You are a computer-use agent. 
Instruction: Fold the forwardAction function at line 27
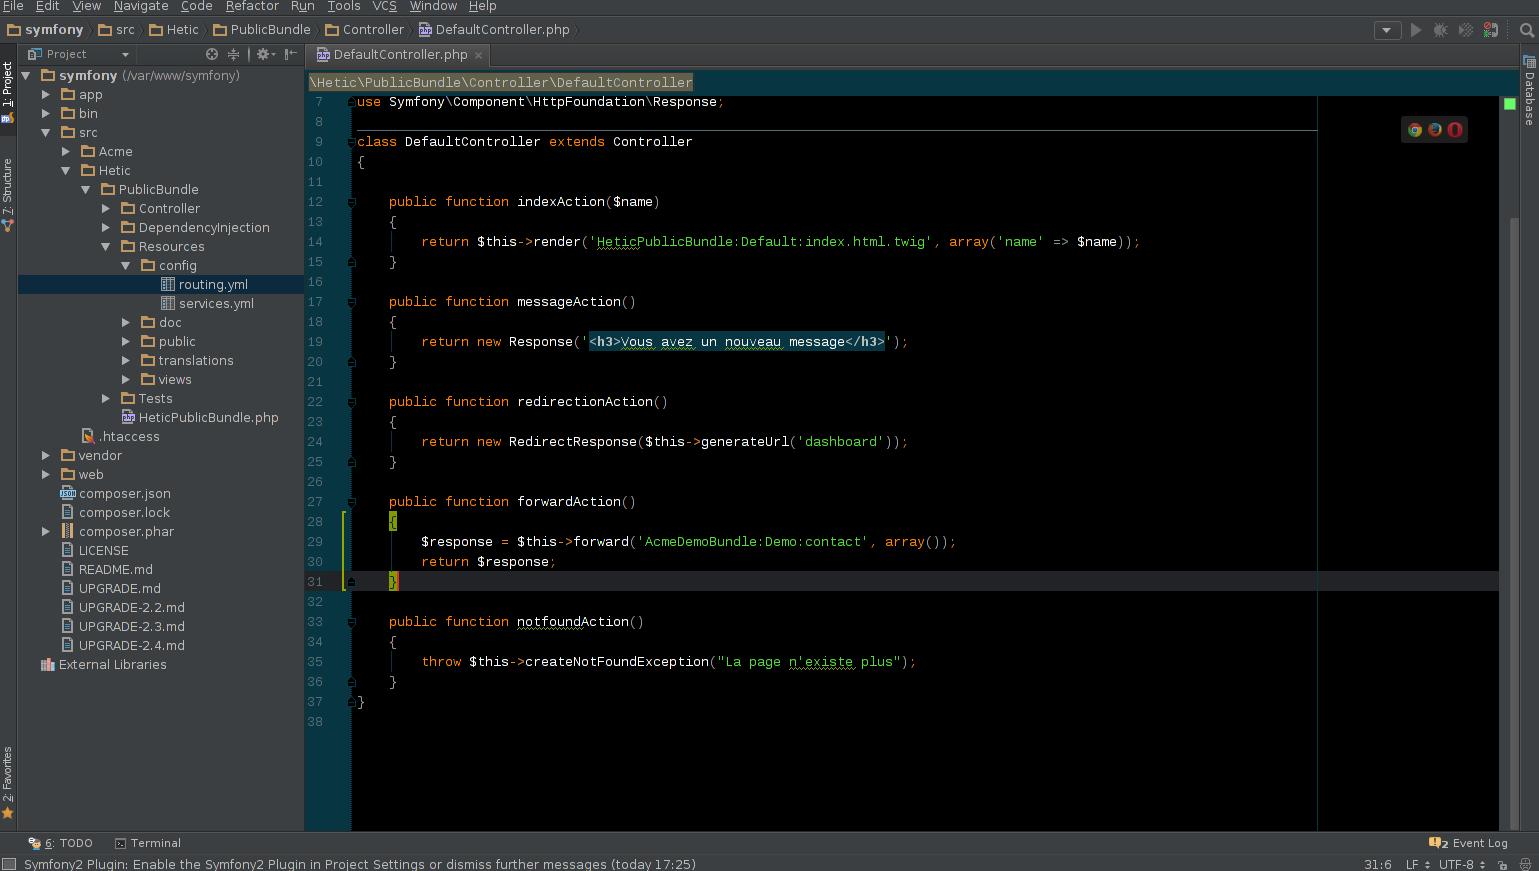tap(352, 502)
